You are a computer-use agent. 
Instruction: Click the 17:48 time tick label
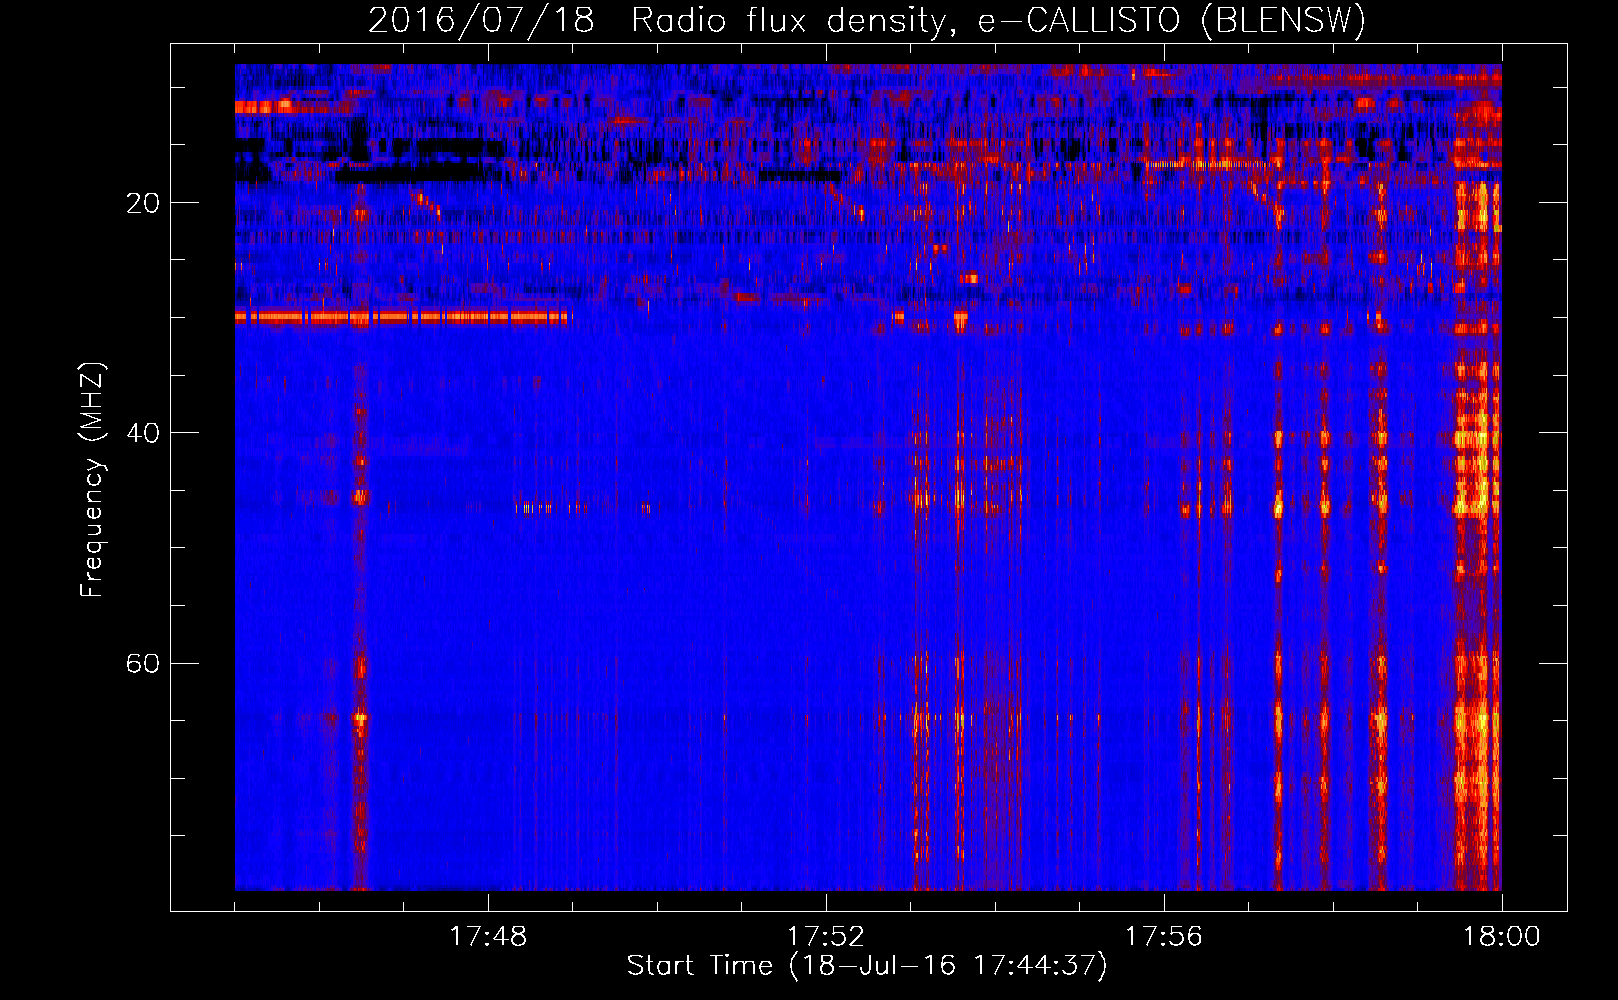click(488, 937)
